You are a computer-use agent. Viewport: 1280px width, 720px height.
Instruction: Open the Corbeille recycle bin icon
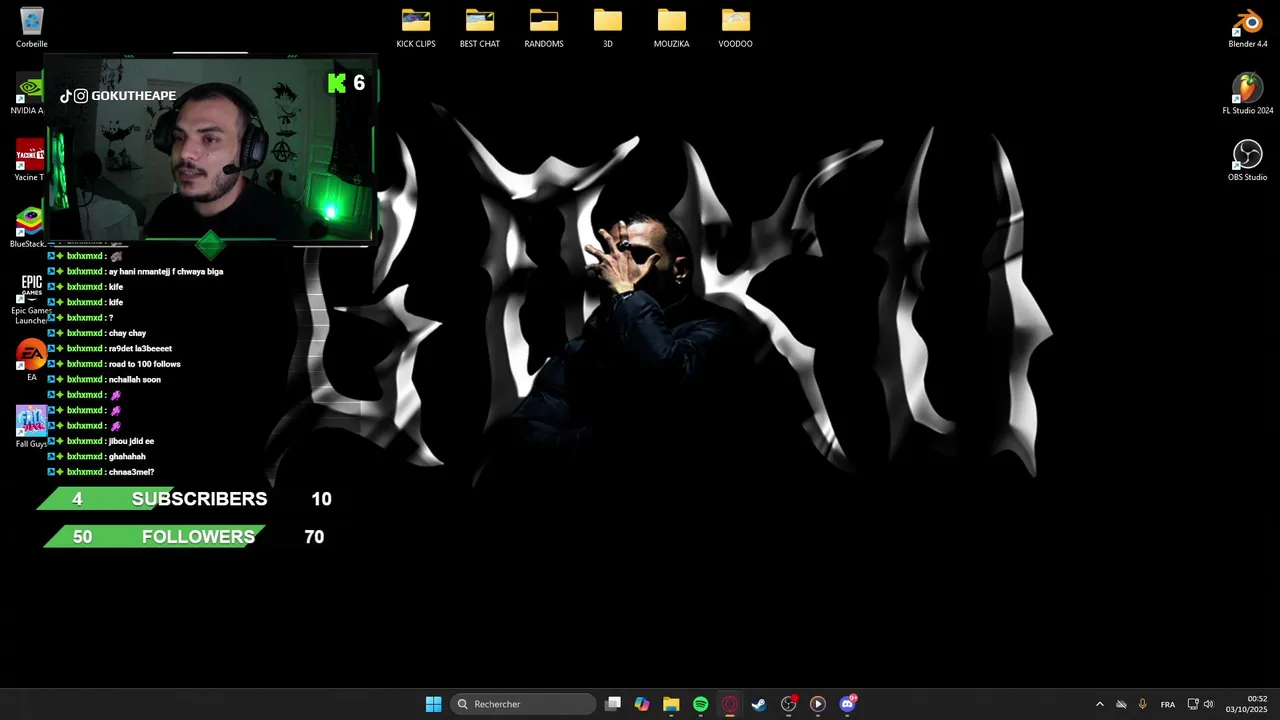31,27
